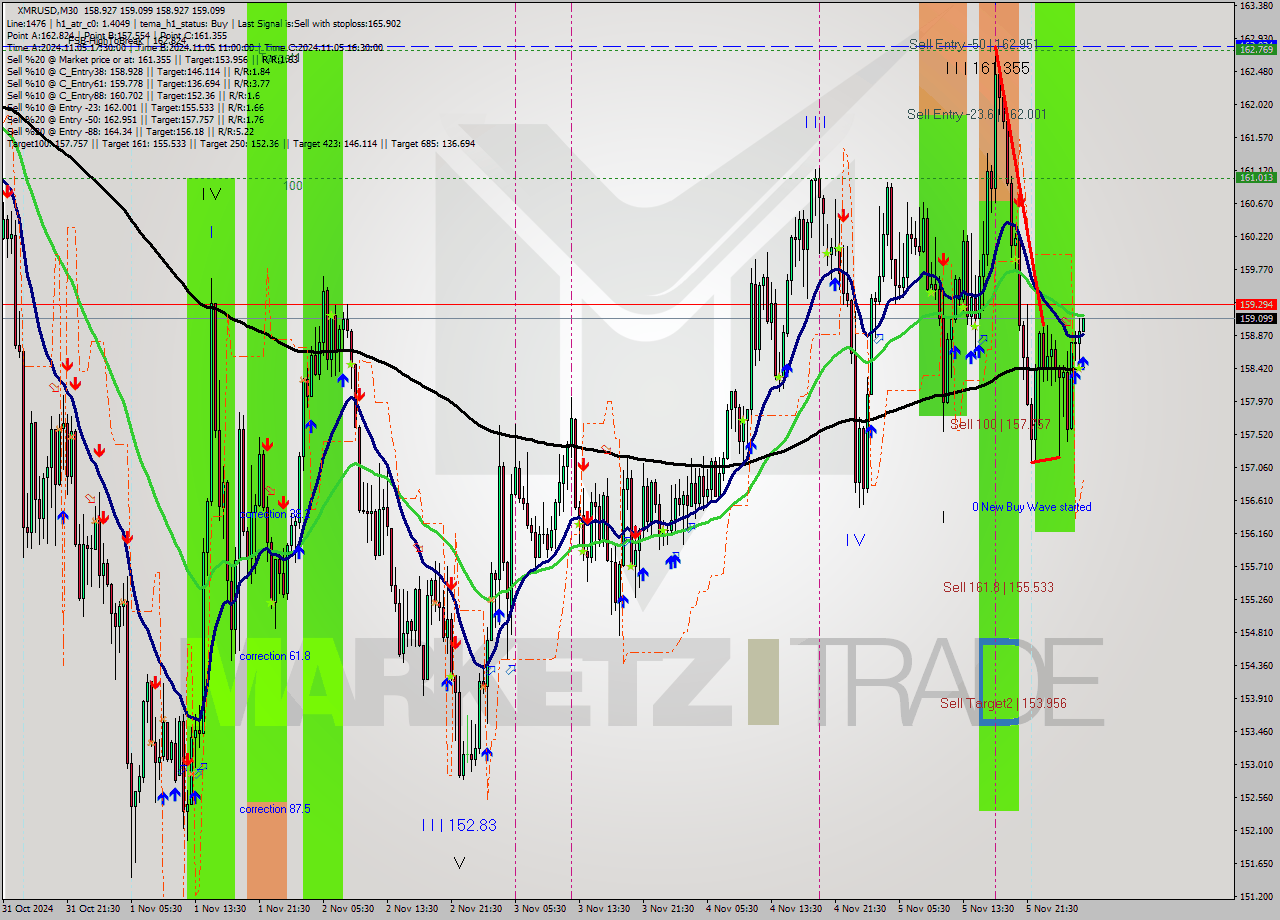Select the C_Entry61: 159.778 sell line
The width and height of the screenshot is (1280, 920).
click(138, 83)
